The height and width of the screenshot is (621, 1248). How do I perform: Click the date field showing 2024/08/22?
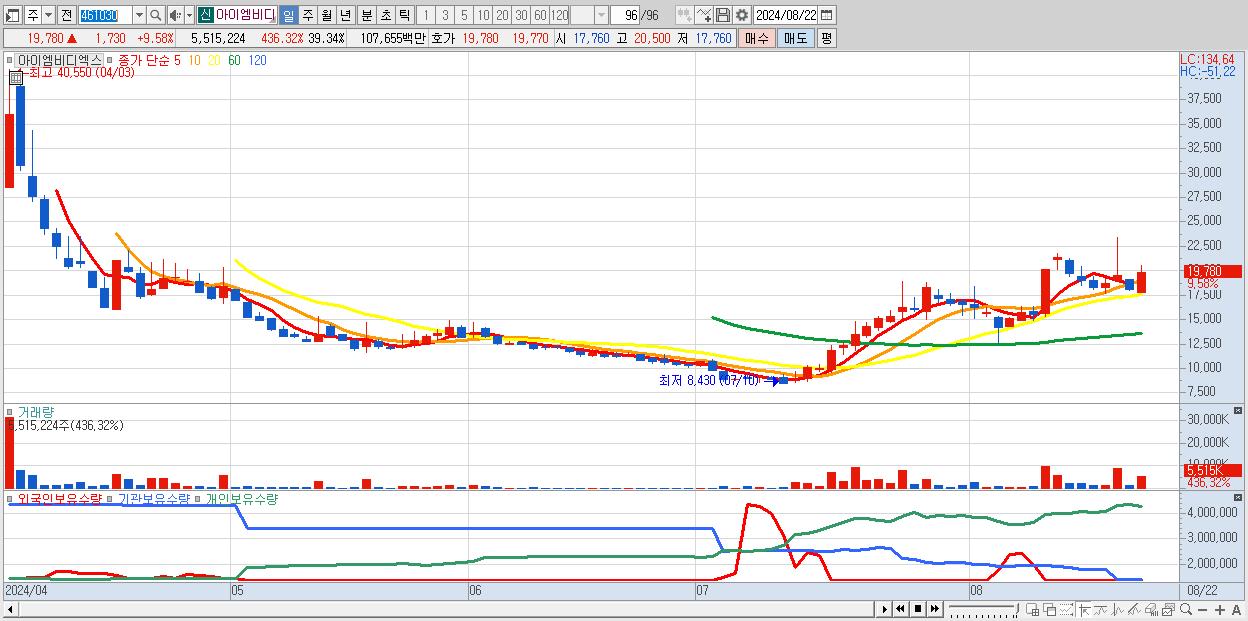[x=786, y=15]
